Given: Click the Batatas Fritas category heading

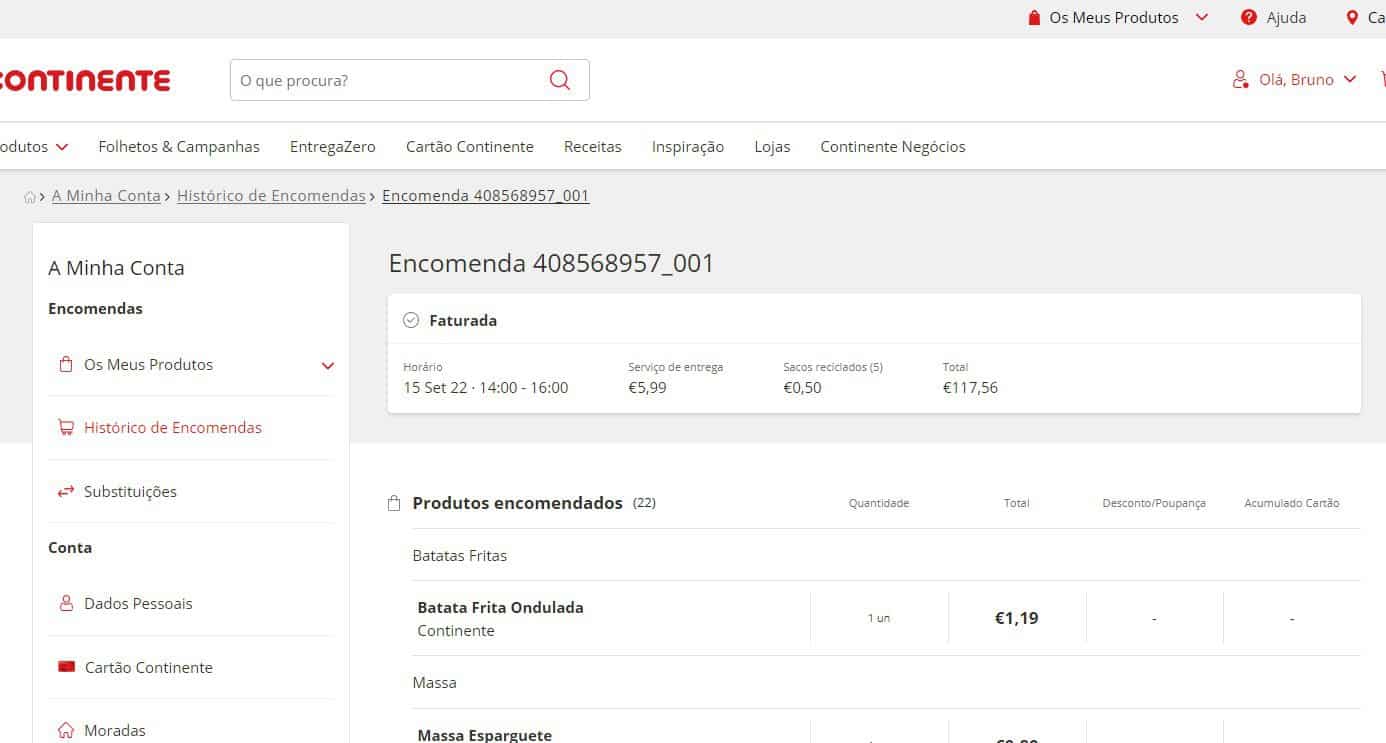Looking at the screenshot, I should 460,556.
